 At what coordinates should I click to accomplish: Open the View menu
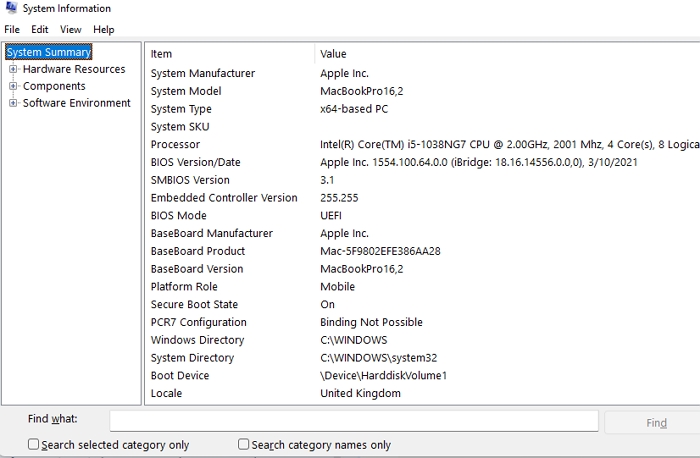point(71,29)
